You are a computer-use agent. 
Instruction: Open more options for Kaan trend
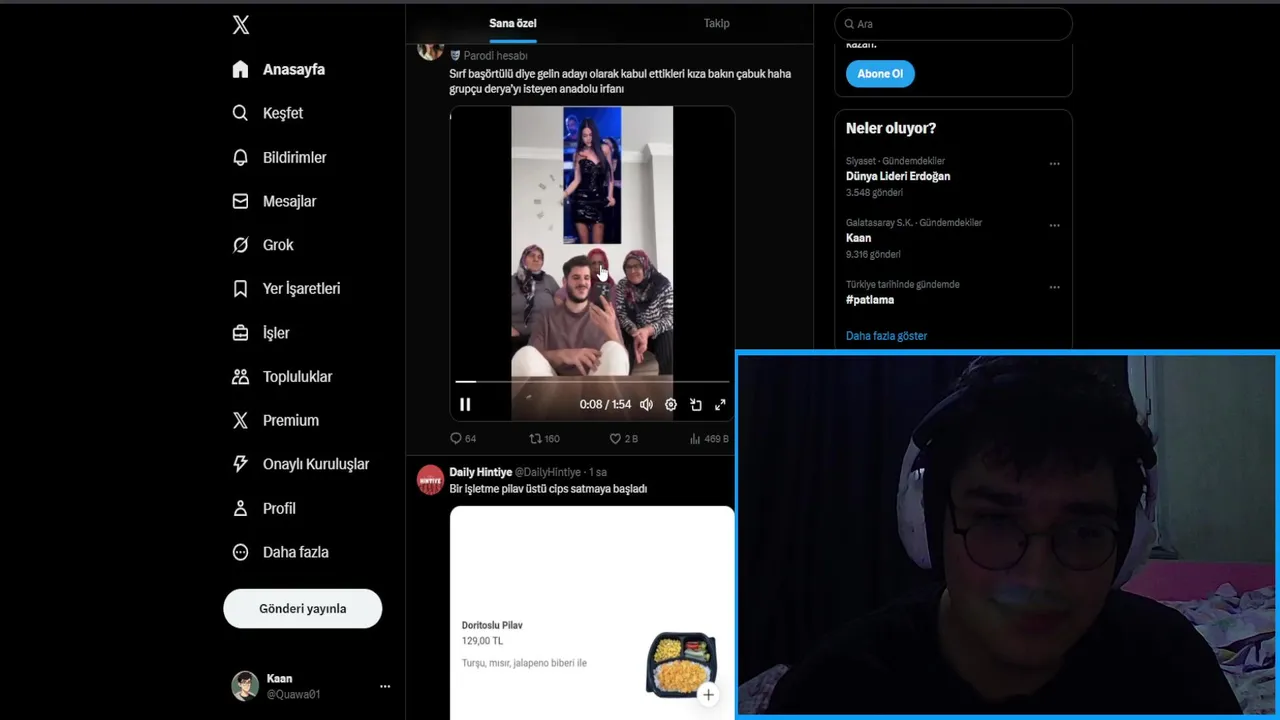(x=1054, y=226)
